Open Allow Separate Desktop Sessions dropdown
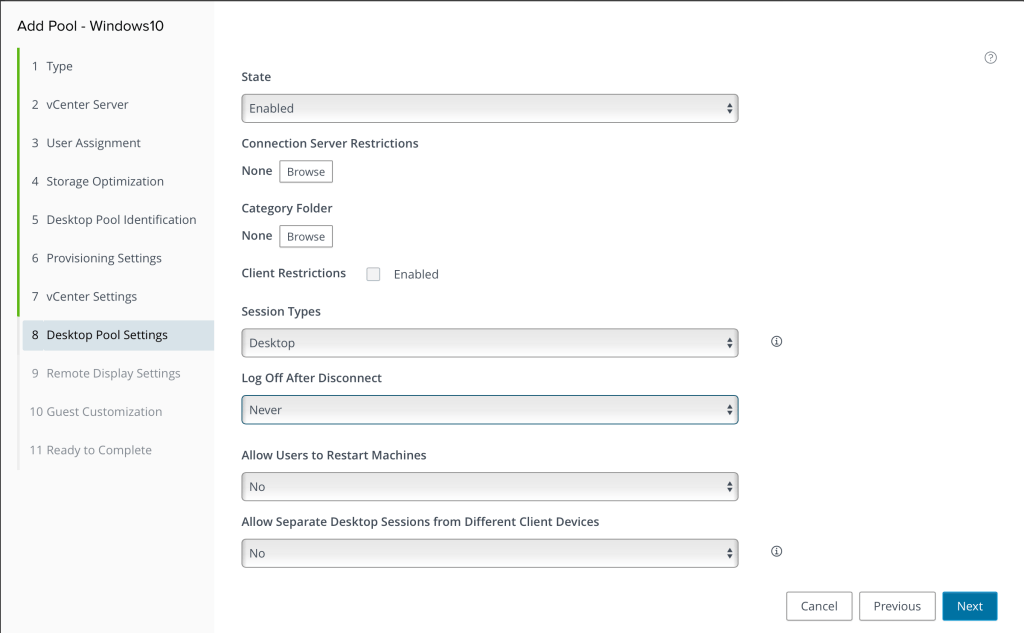Image resolution: width=1024 pixels, height=633 pixels. (489, 553)
